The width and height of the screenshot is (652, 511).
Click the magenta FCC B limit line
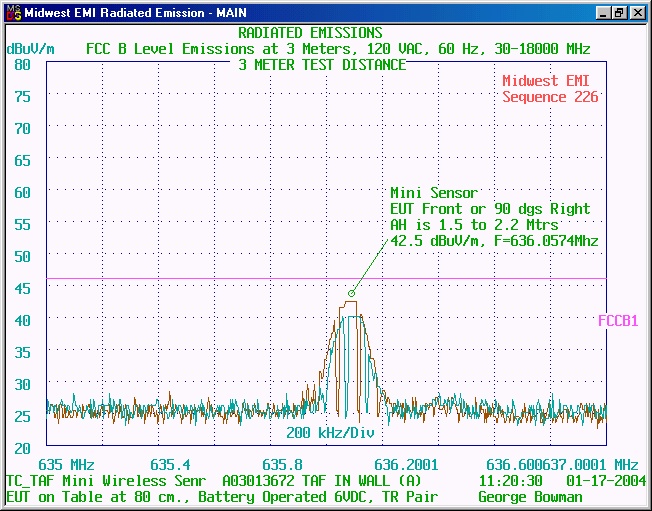point(200,279)
